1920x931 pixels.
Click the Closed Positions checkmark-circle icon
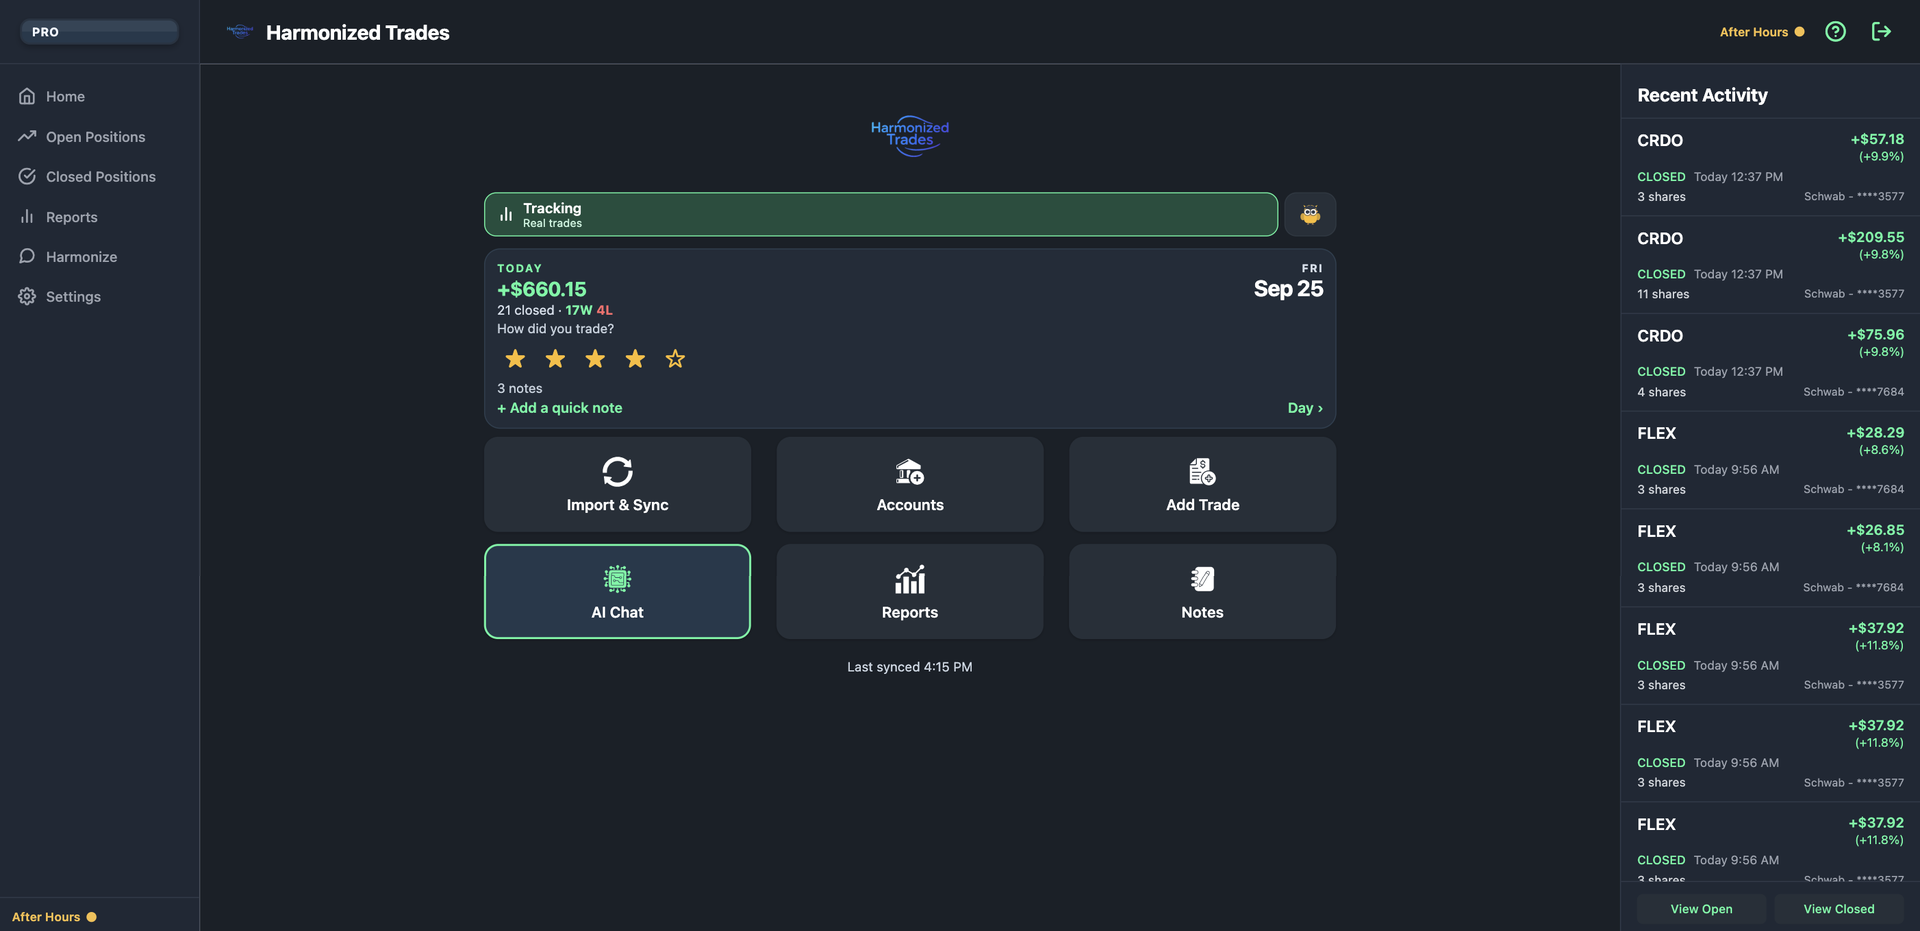27,176
